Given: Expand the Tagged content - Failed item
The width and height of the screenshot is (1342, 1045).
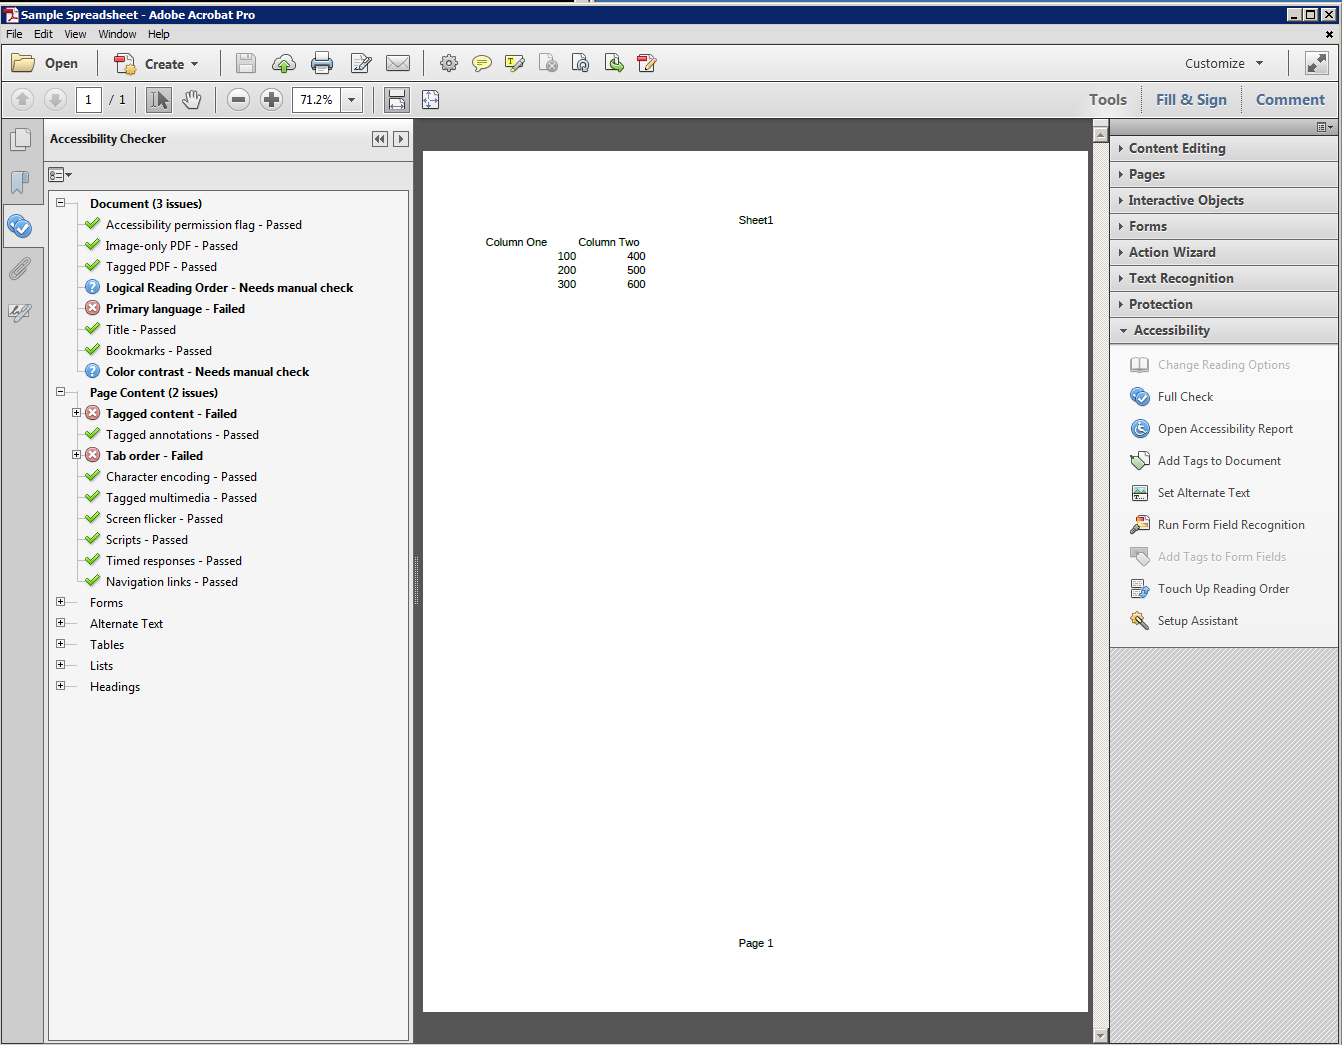Looking at the screenshot, I should click(x=76, y=413).
